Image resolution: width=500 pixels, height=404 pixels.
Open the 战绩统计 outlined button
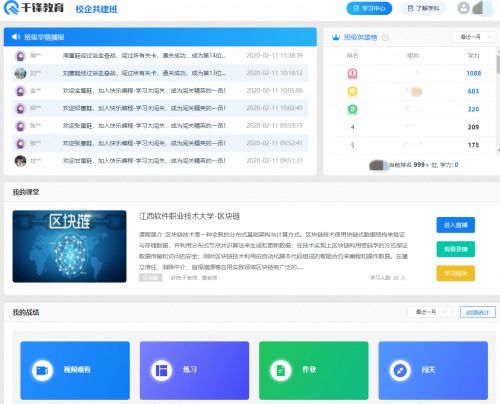point(478,312)
